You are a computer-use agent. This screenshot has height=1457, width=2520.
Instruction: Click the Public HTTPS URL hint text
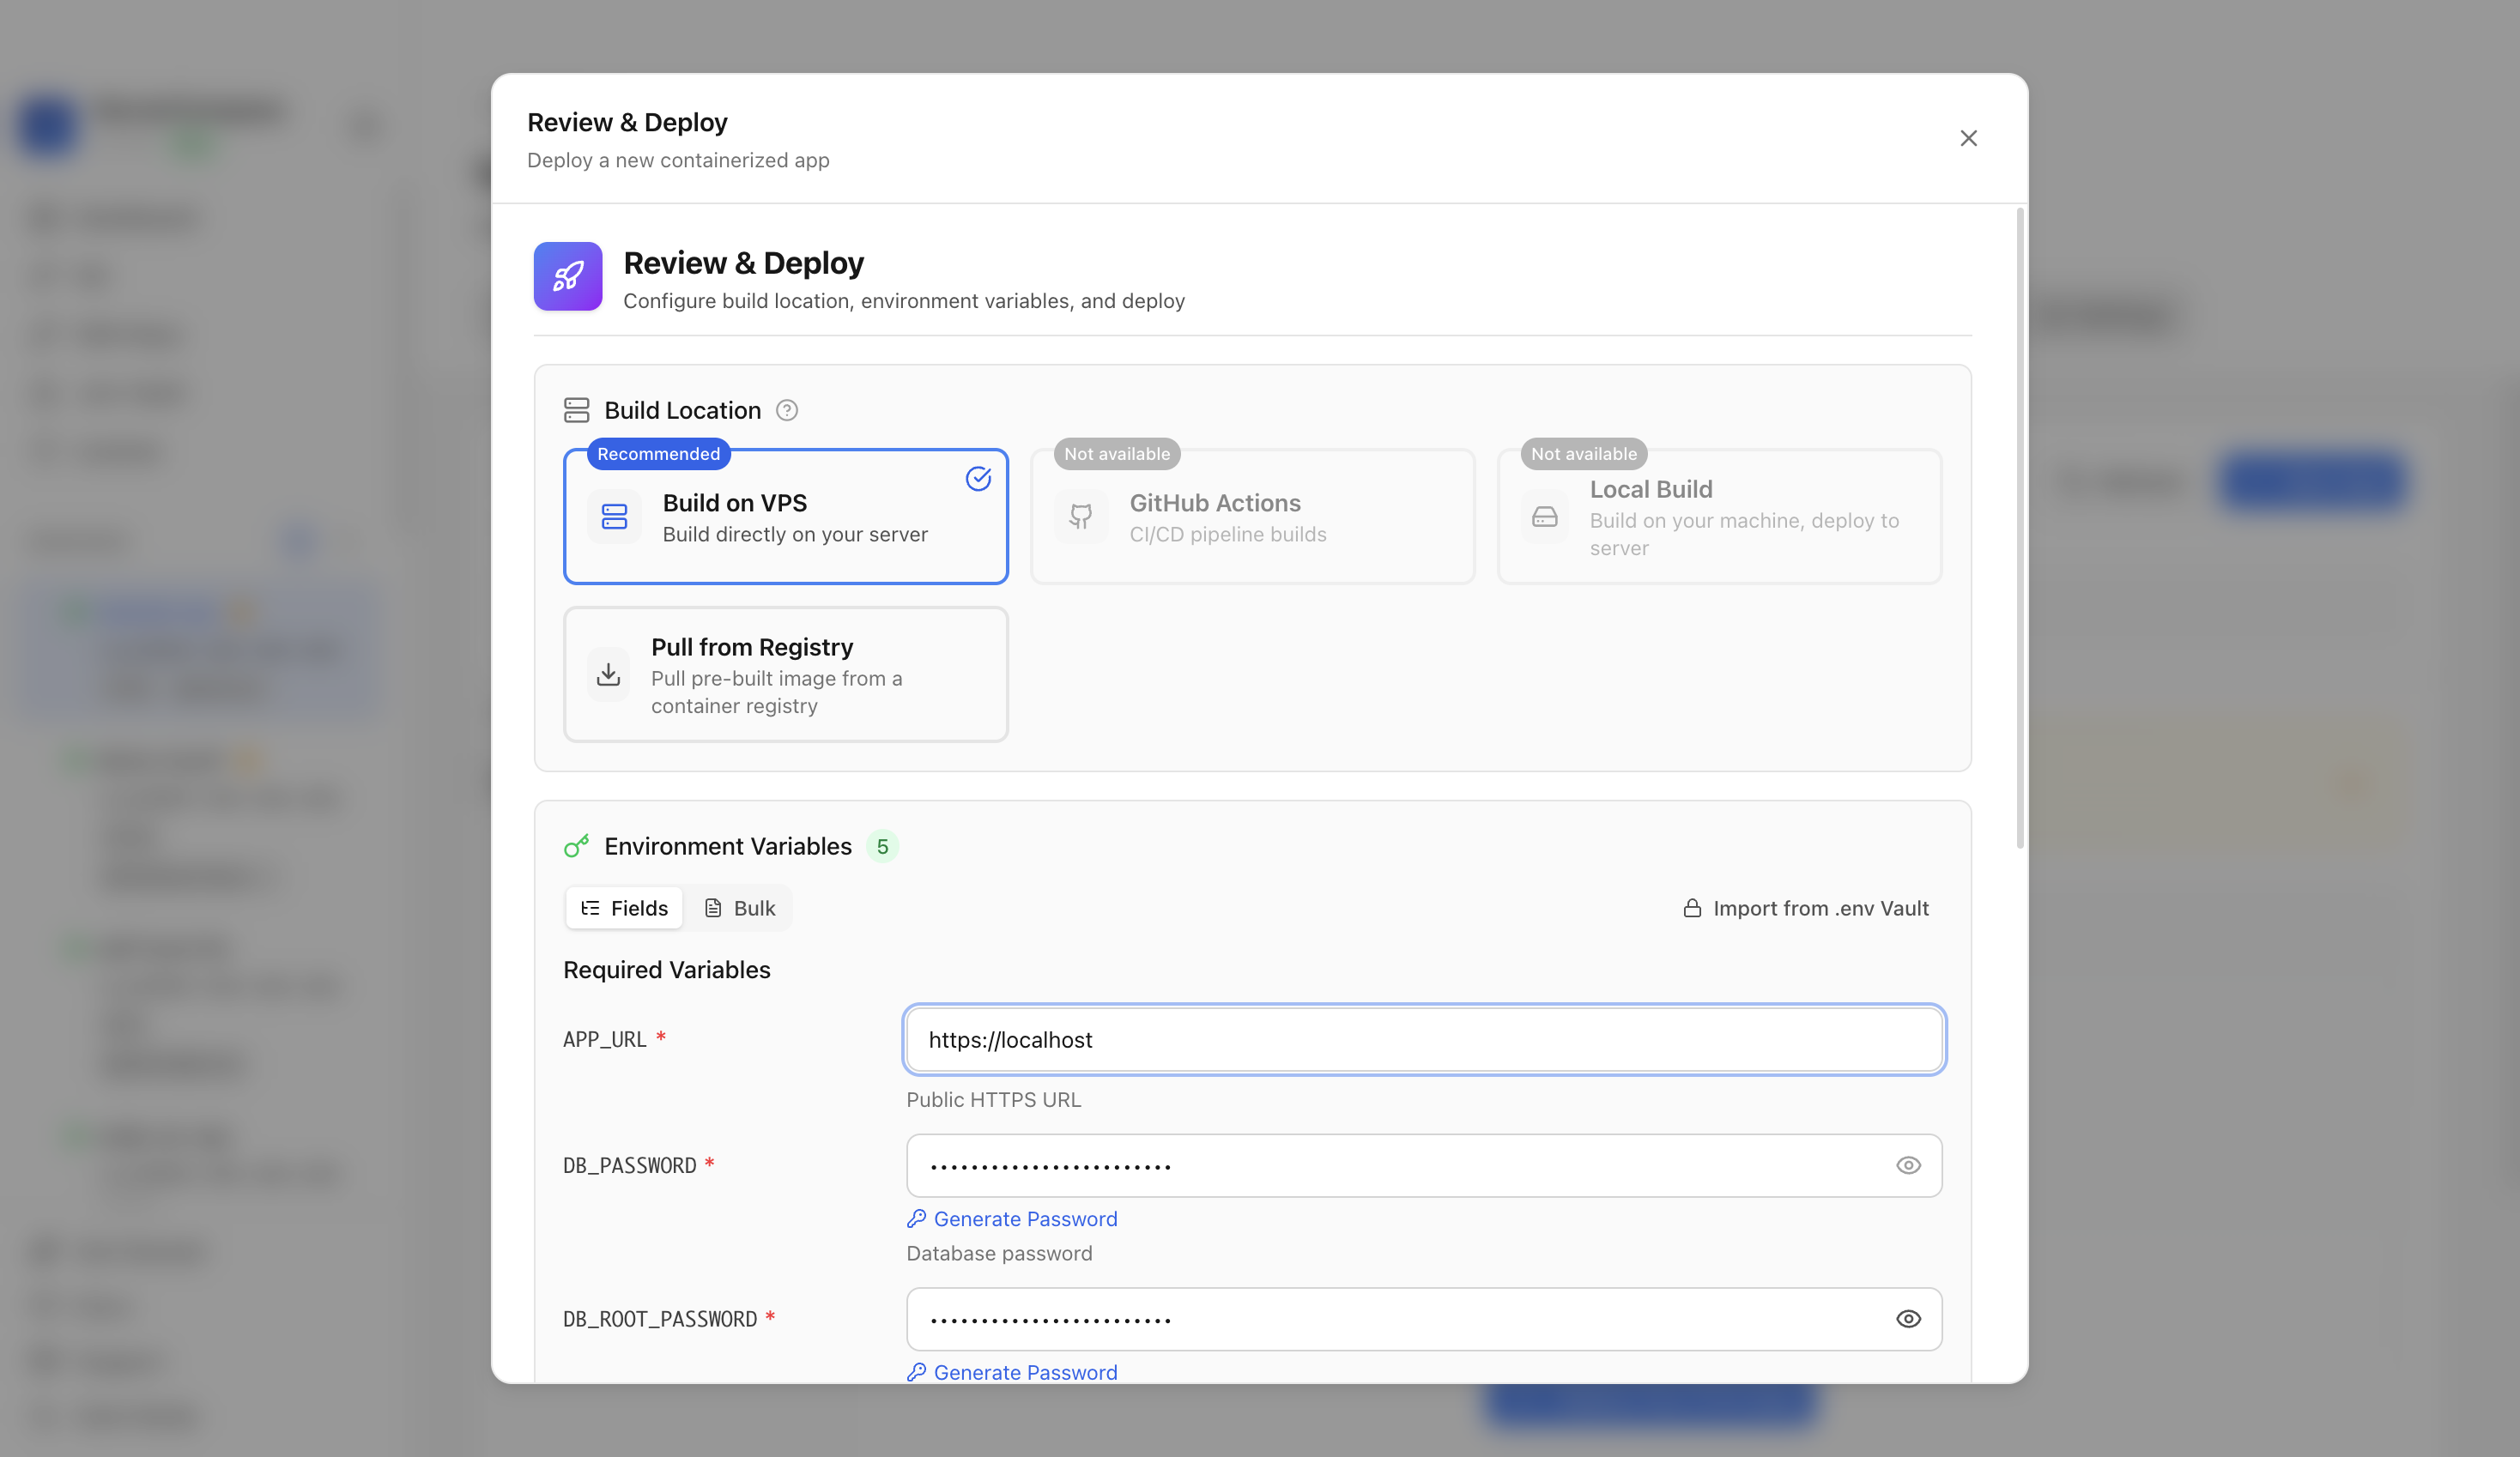pyautogui.click(x=994, y=1100)
